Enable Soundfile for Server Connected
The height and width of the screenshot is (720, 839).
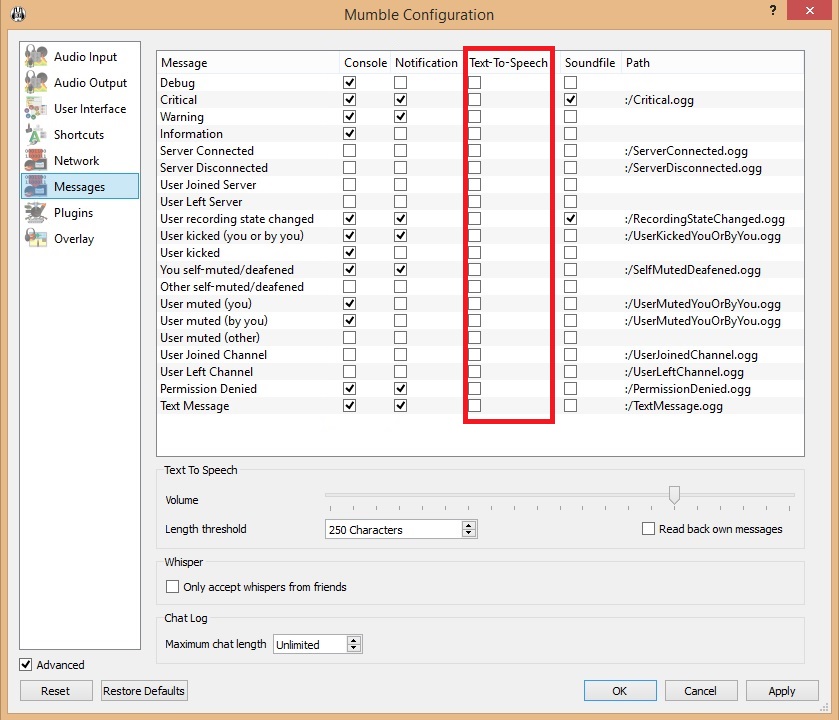[570, 150]
